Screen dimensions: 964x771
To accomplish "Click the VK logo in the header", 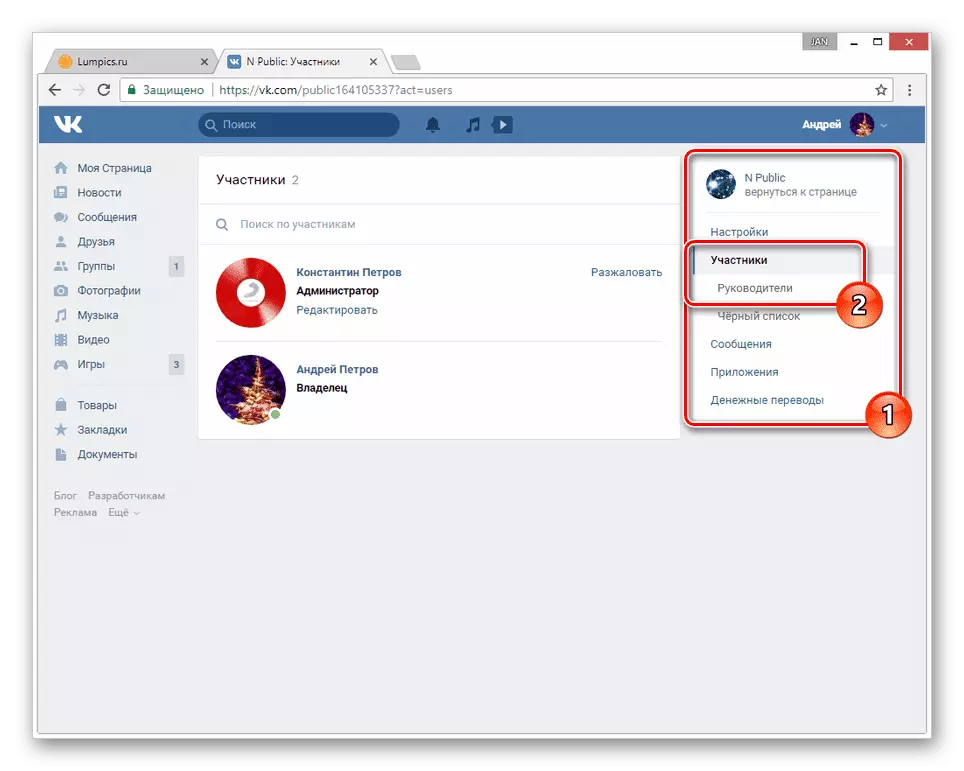I will (68, 125).
